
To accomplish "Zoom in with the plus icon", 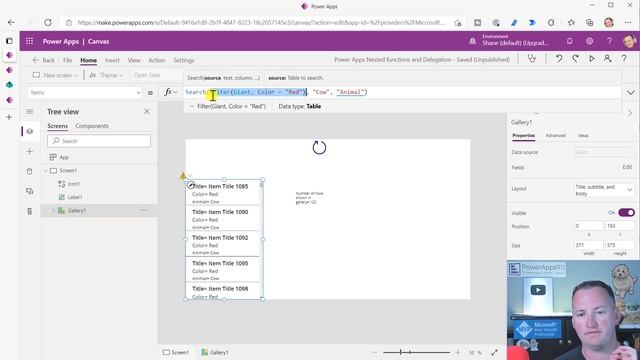I will [x=458, y=352].
